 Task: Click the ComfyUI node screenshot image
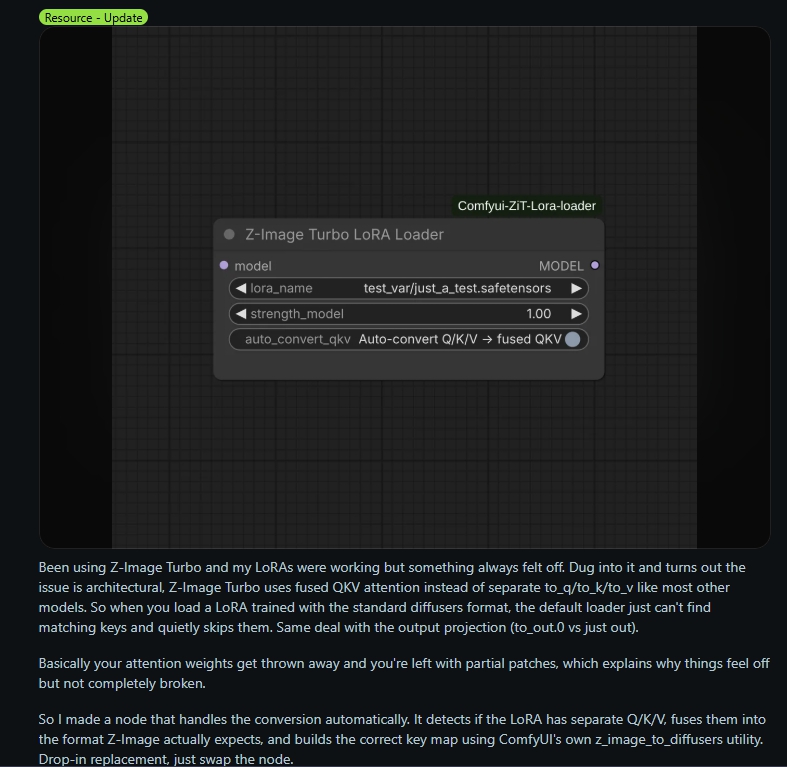tap(405, 287)
